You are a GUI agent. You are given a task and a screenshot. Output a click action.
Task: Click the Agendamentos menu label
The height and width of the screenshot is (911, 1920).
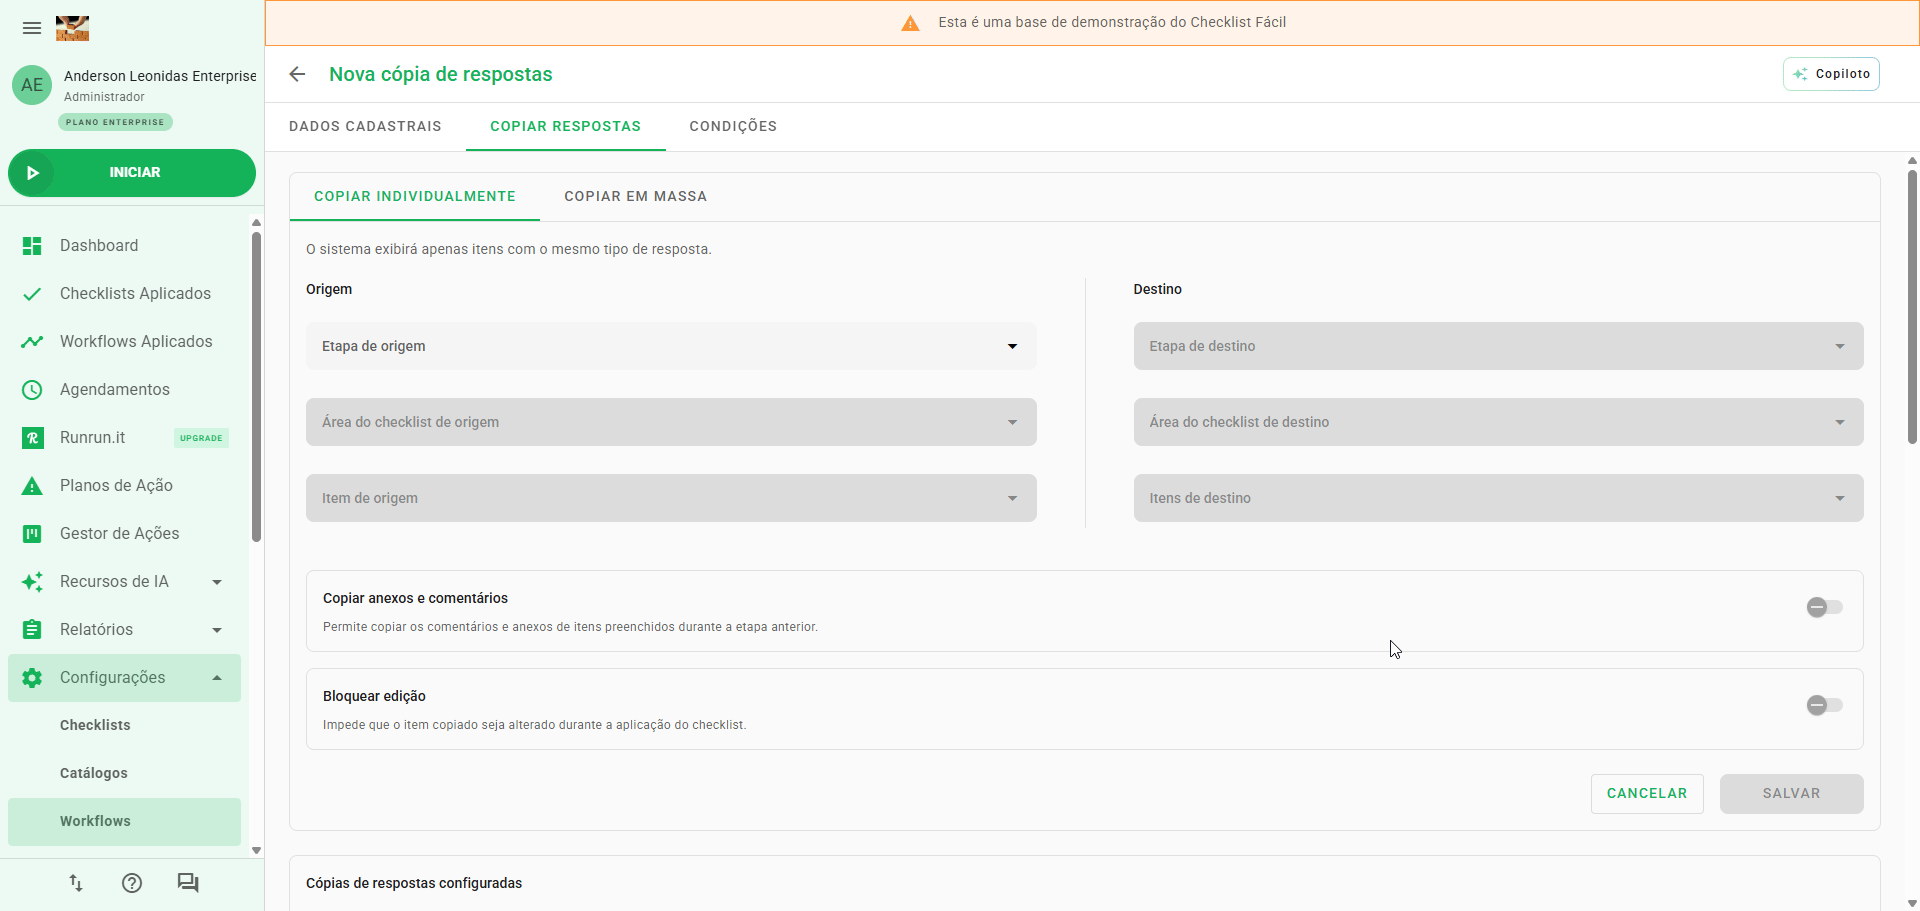[x=115, y=390]
